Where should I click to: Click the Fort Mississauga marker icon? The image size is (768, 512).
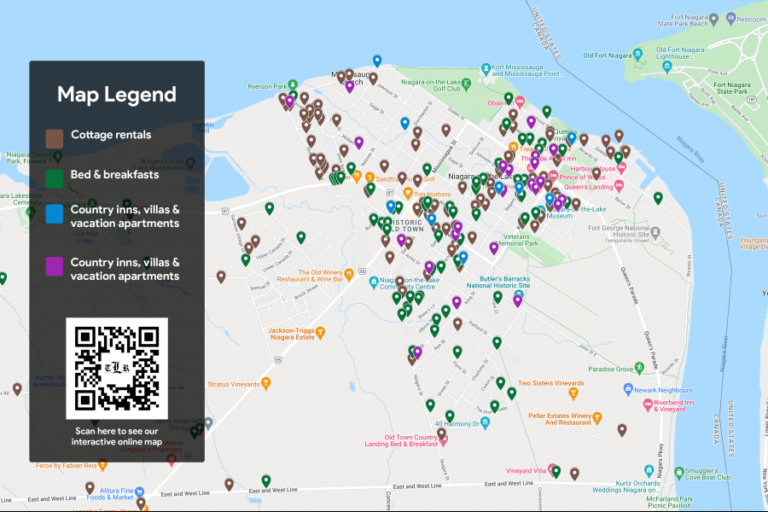(x=486, y=69)
